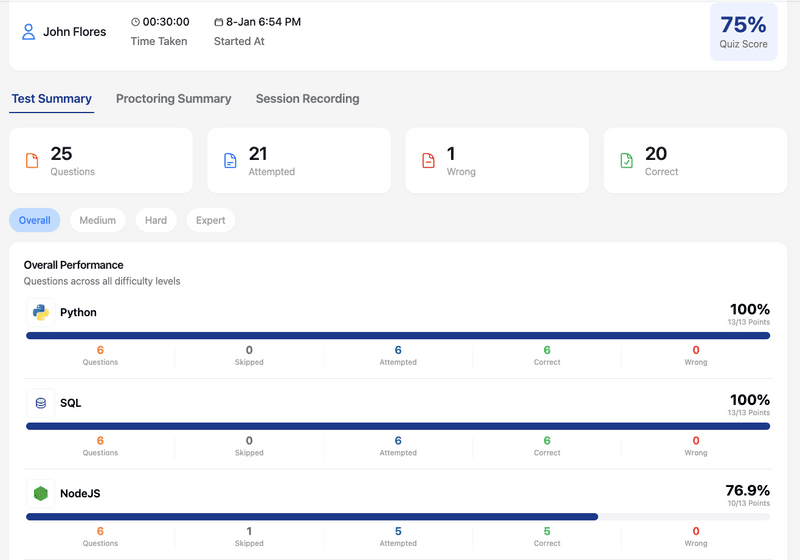Switch to the Proctoring Summary tab

(x=173, y=99)
